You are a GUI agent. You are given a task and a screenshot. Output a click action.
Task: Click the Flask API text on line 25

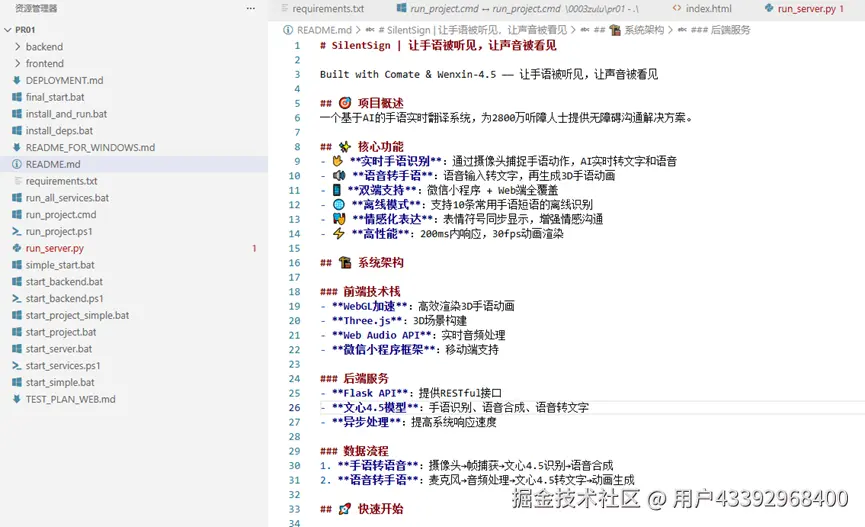point(370,393)
